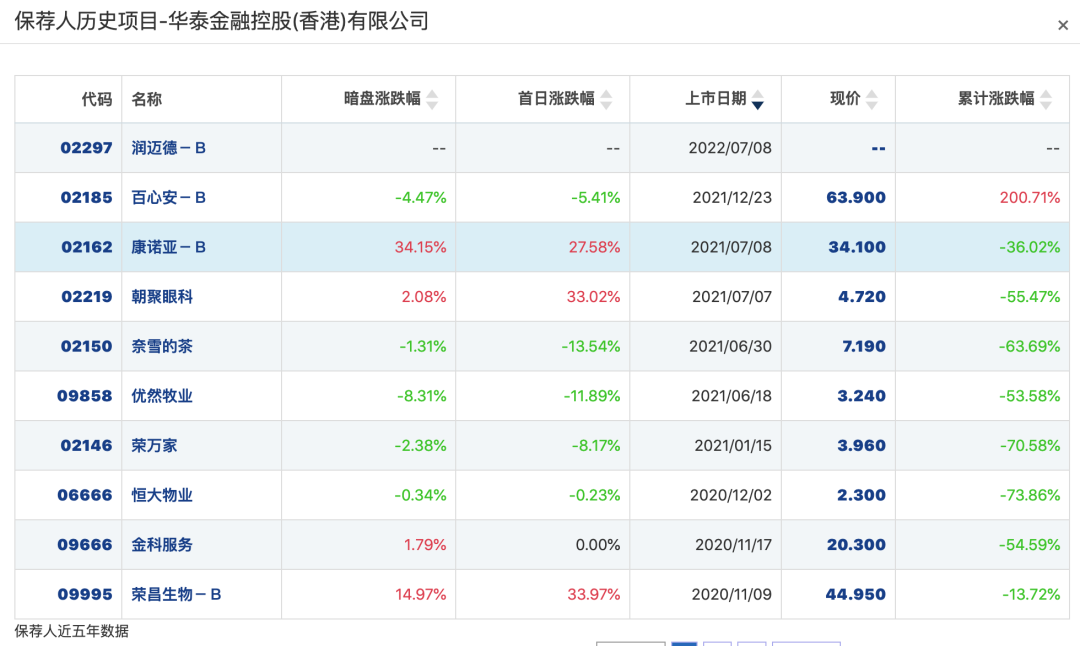This screenshot has width=1080, height=646.
Task: Toggle the 上市日期 sort arrows
Action: (x=758, y=100)
